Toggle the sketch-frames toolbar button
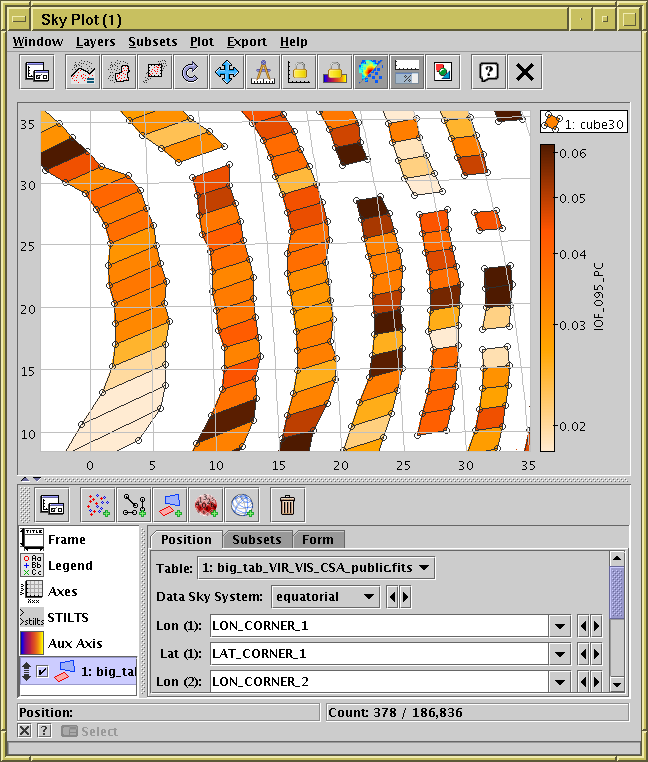The width and height of the screenshot is (648, 762). pyautogui.click(x=405, y=72)
